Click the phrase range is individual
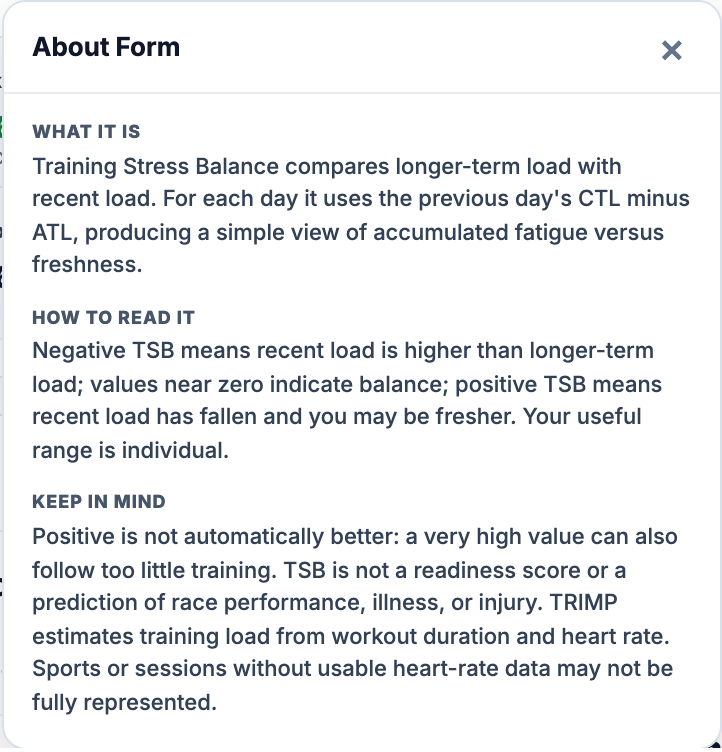722x752 pixels. coord(130,451)
